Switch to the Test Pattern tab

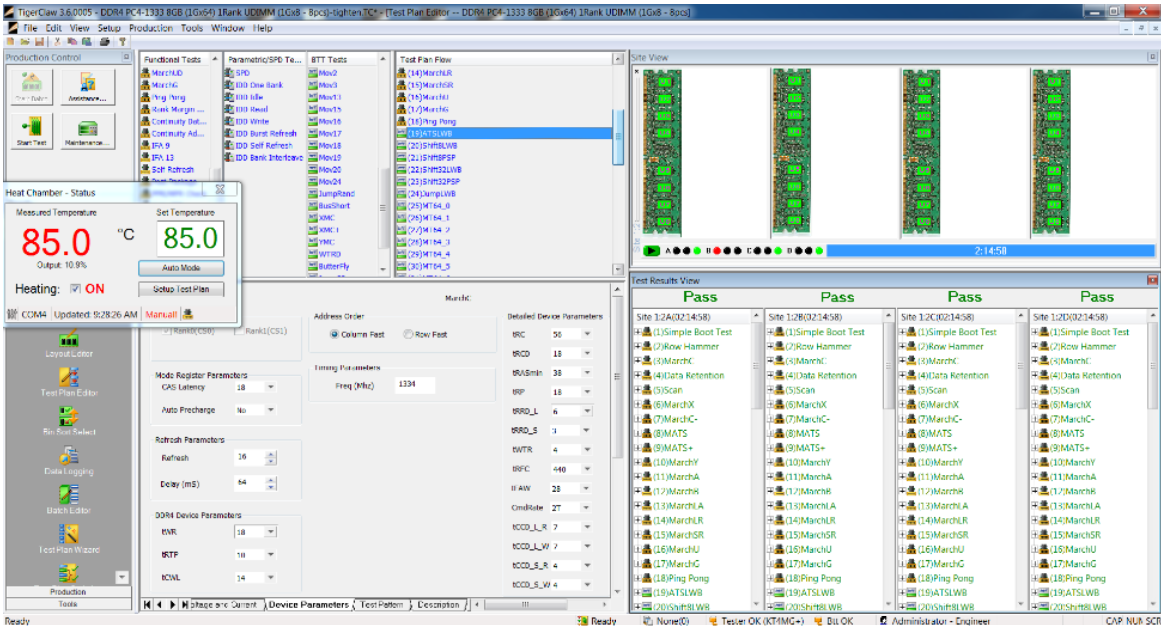click(382, 605)
